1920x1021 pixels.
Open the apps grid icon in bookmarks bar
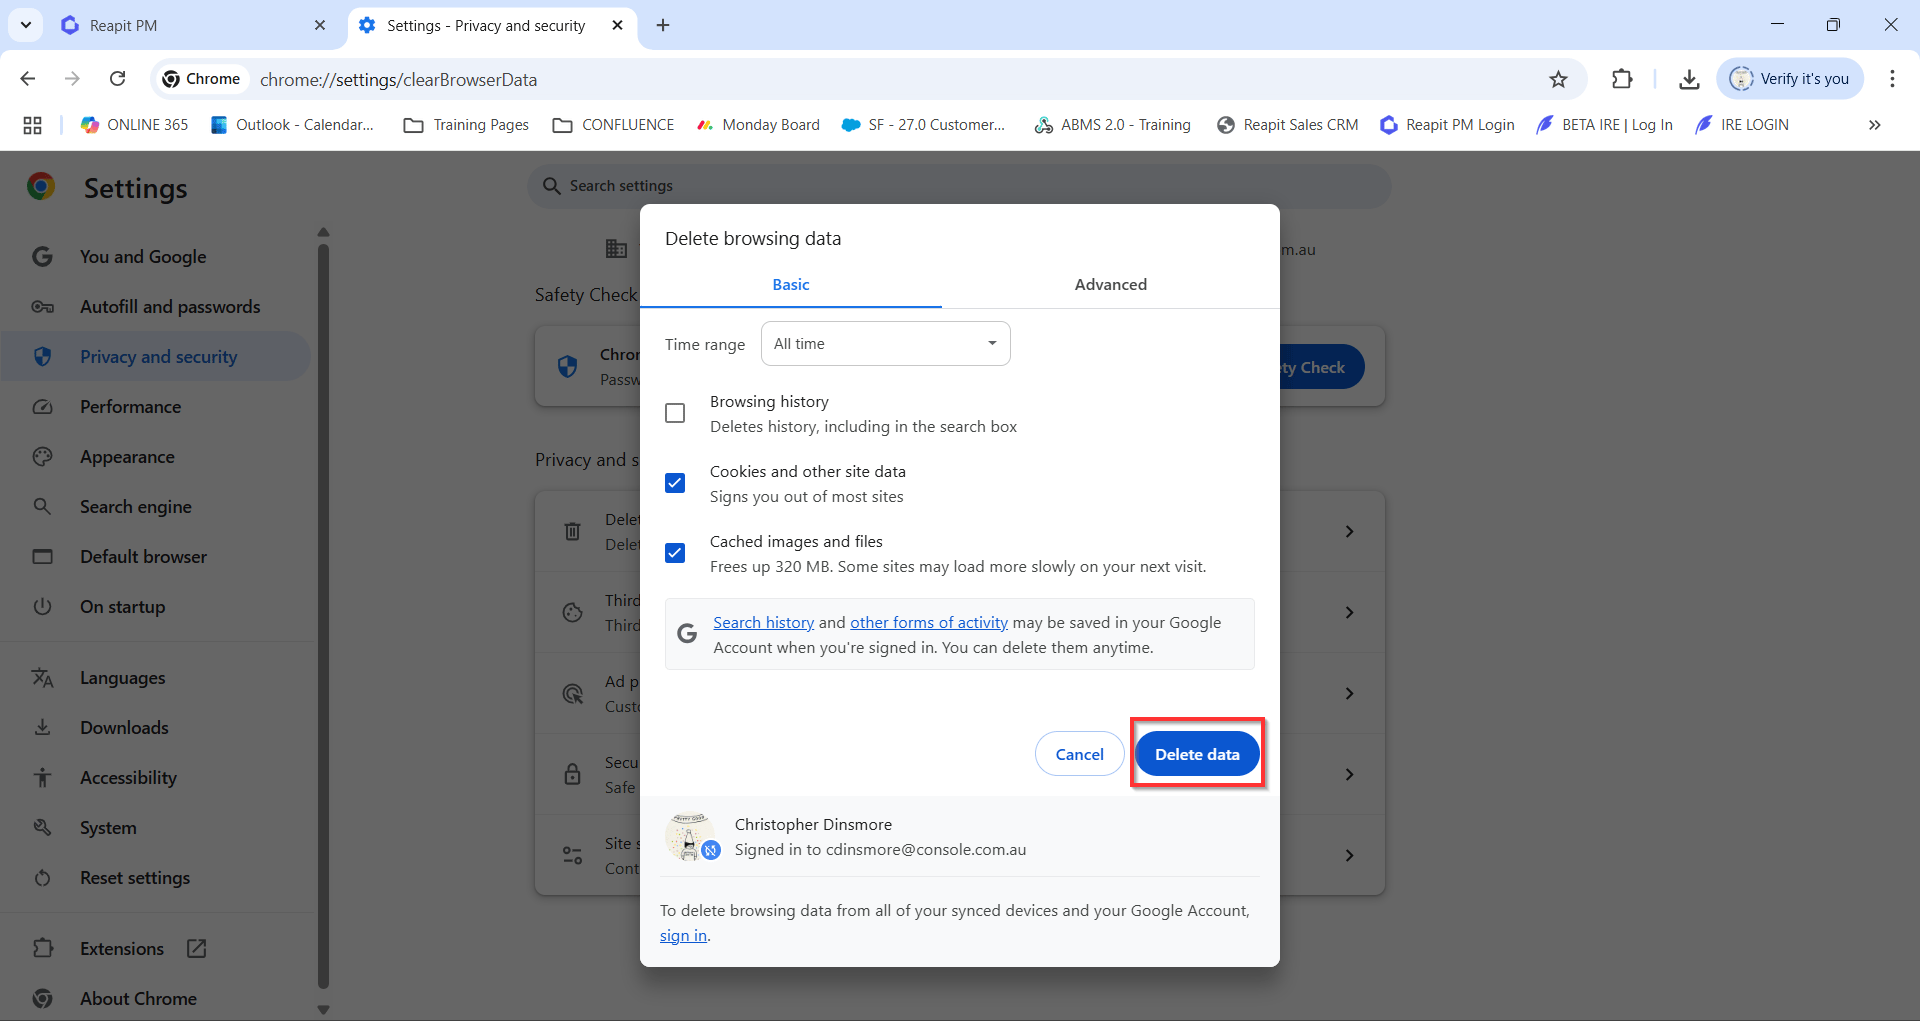tap(32, 125)
